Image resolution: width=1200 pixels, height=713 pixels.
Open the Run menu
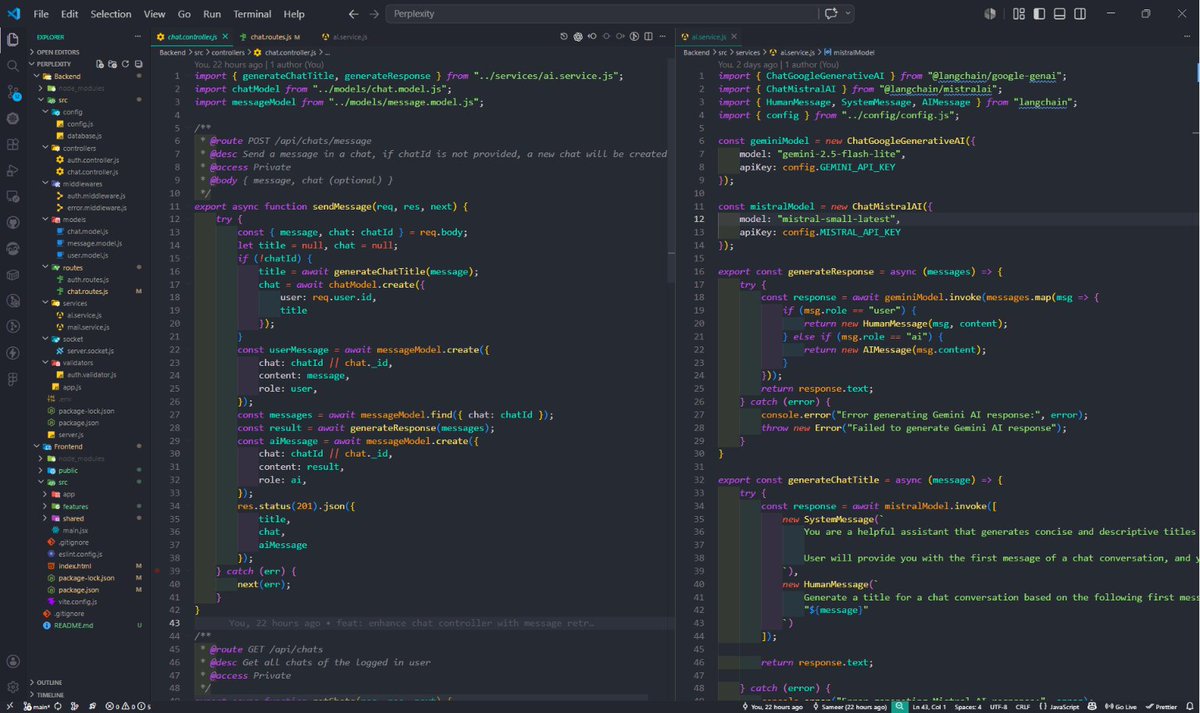212,14
